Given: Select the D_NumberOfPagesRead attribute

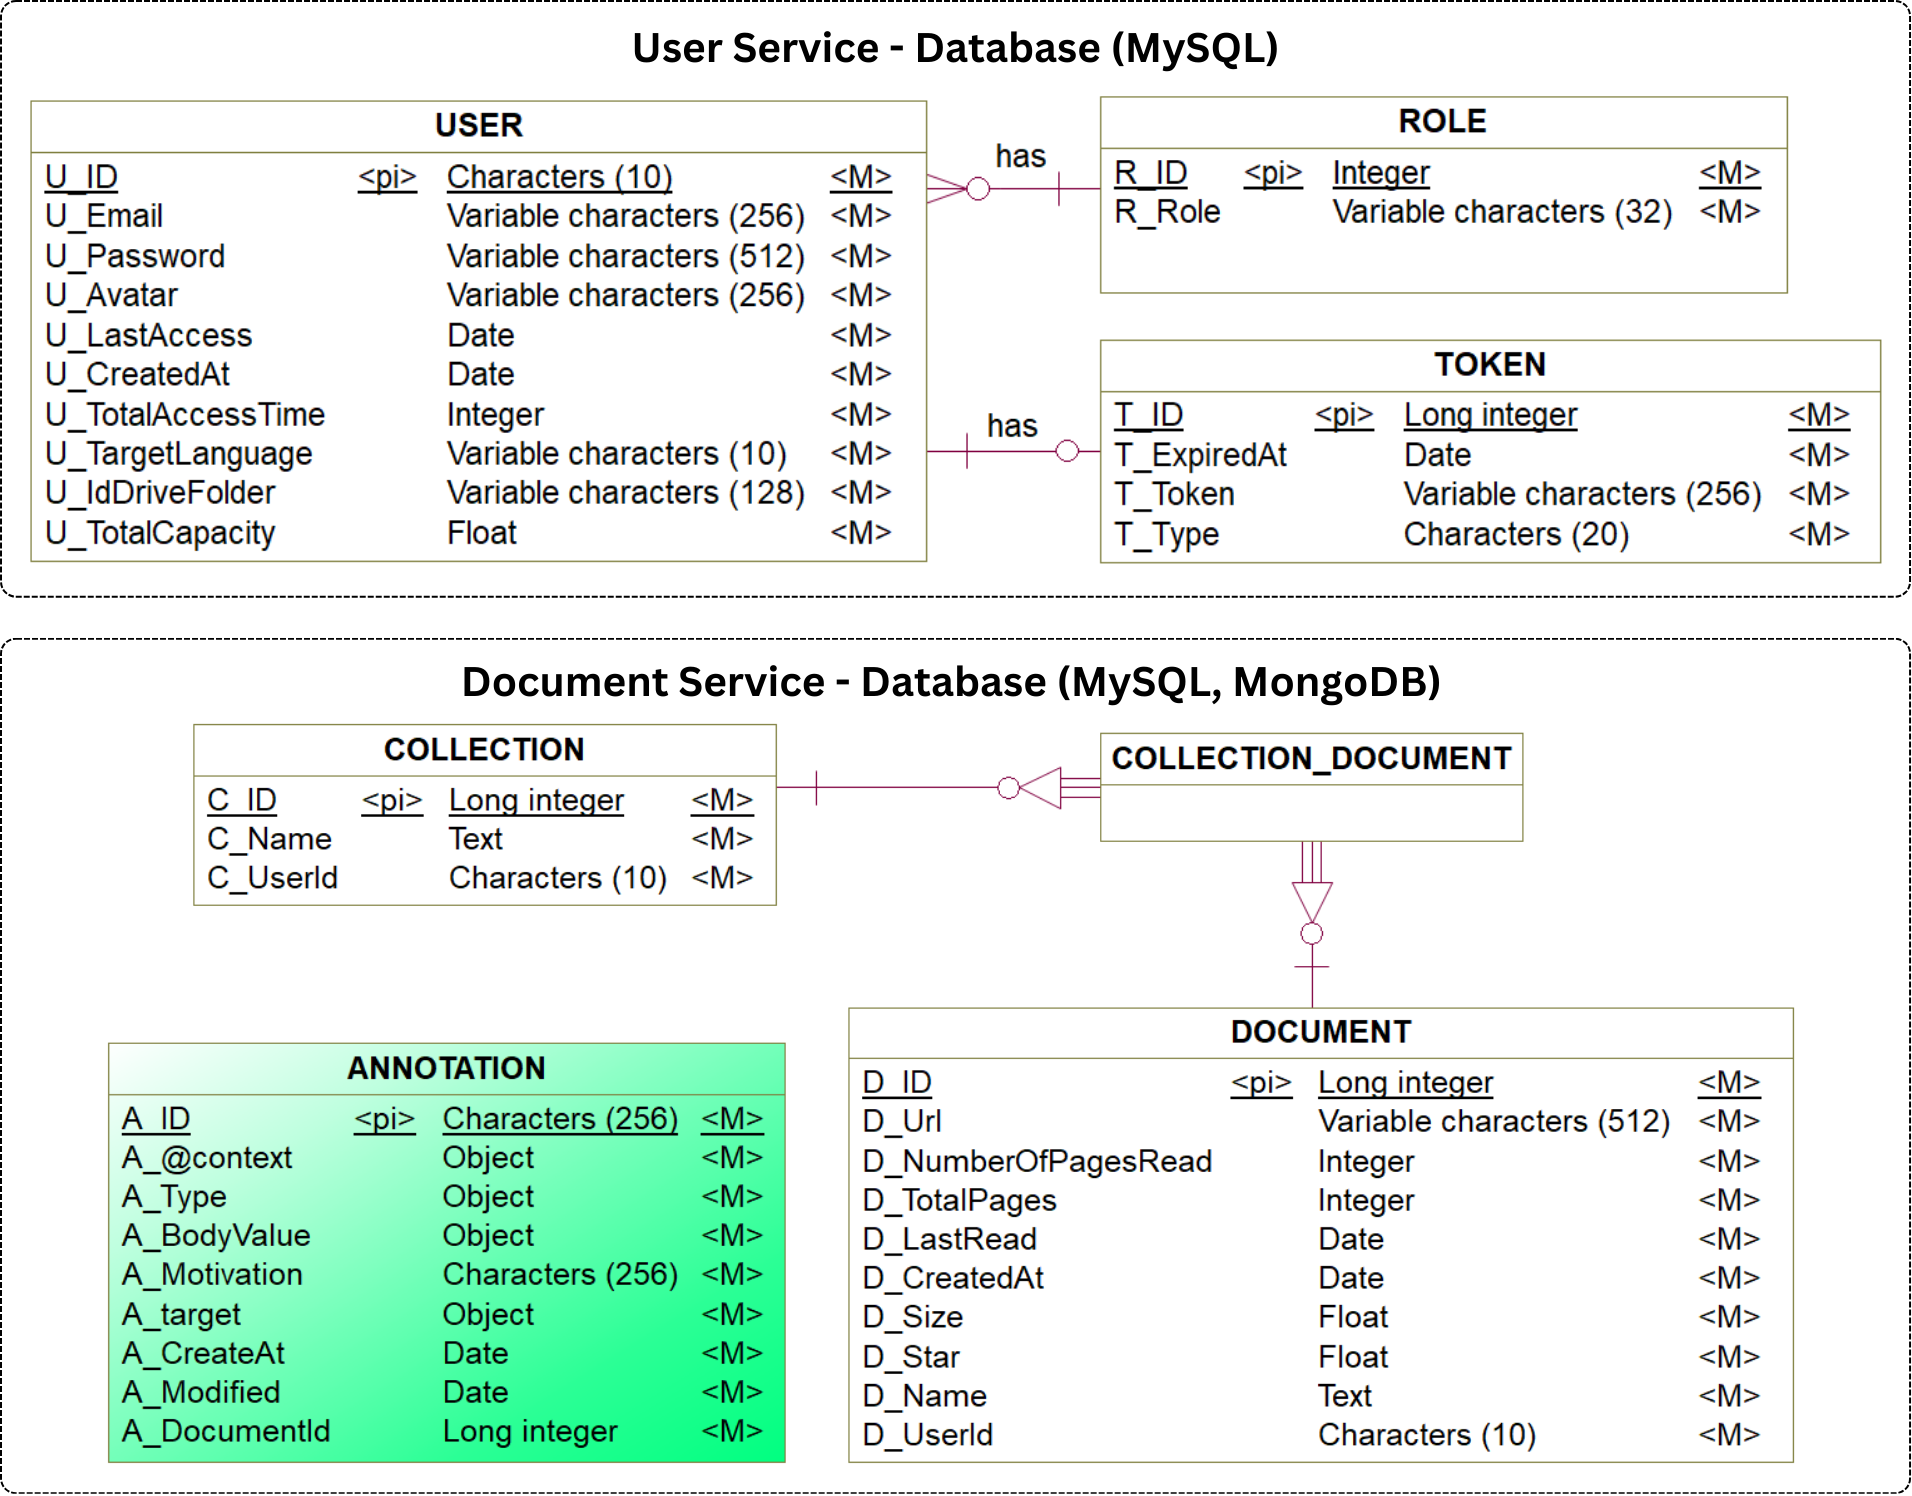Looking at the screenshot, I should click(1037, 1162).
